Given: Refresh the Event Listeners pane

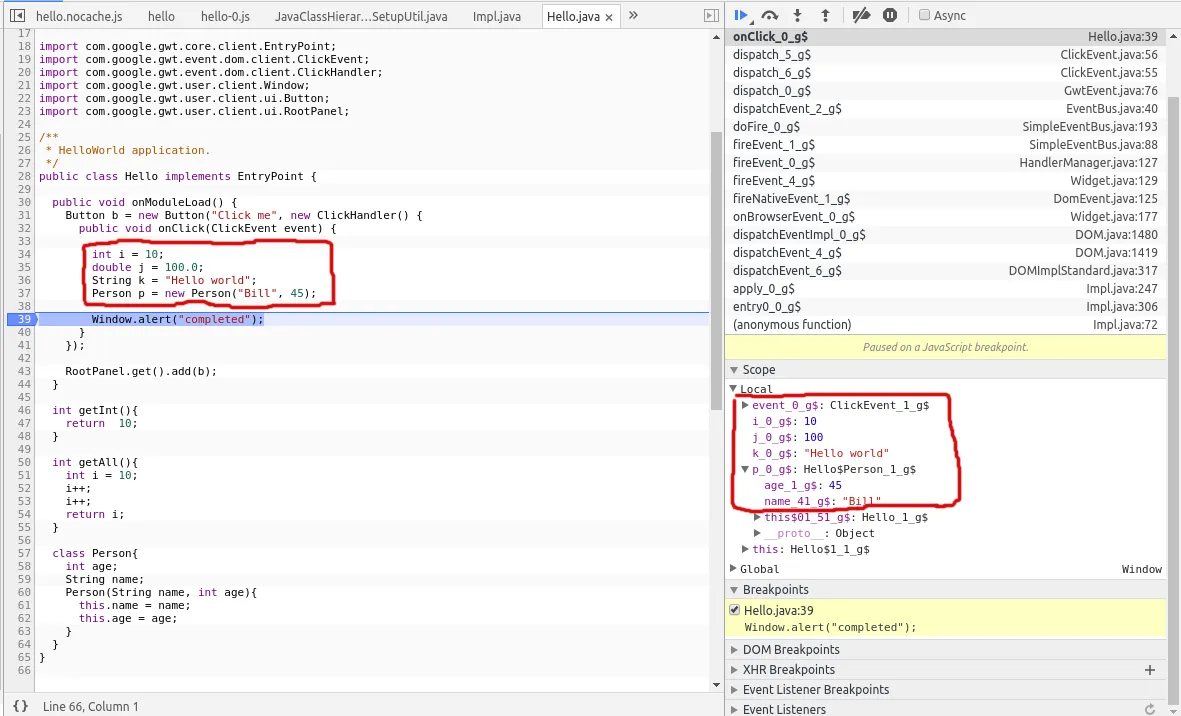Looking at the screenshot, I should tap(1149, 709).
